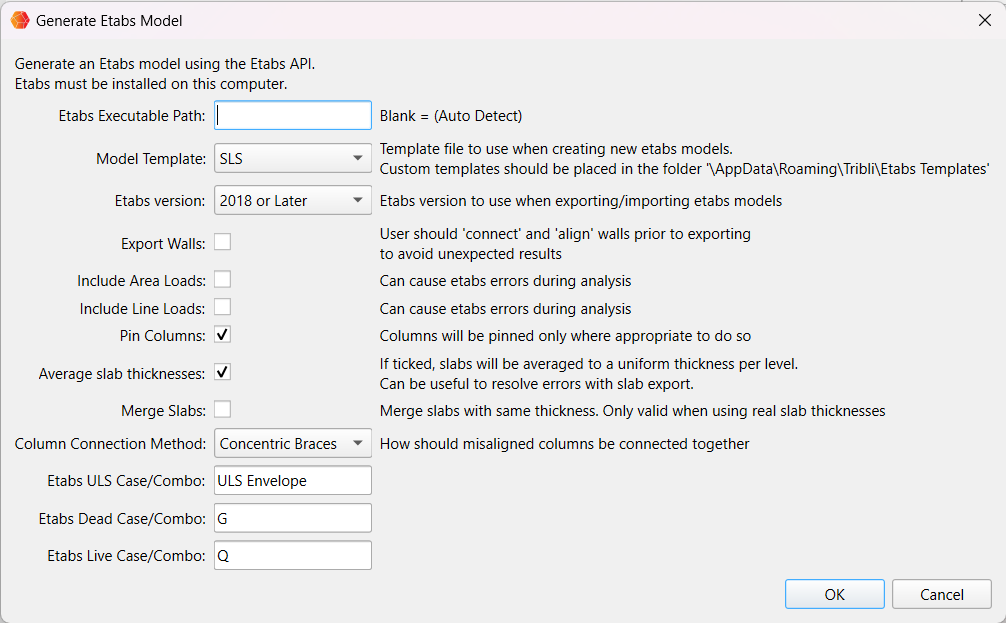The height and width of the screenshot is (623, 1006).
Task: Expand the Etabs version dropdown
Action: 293,201
